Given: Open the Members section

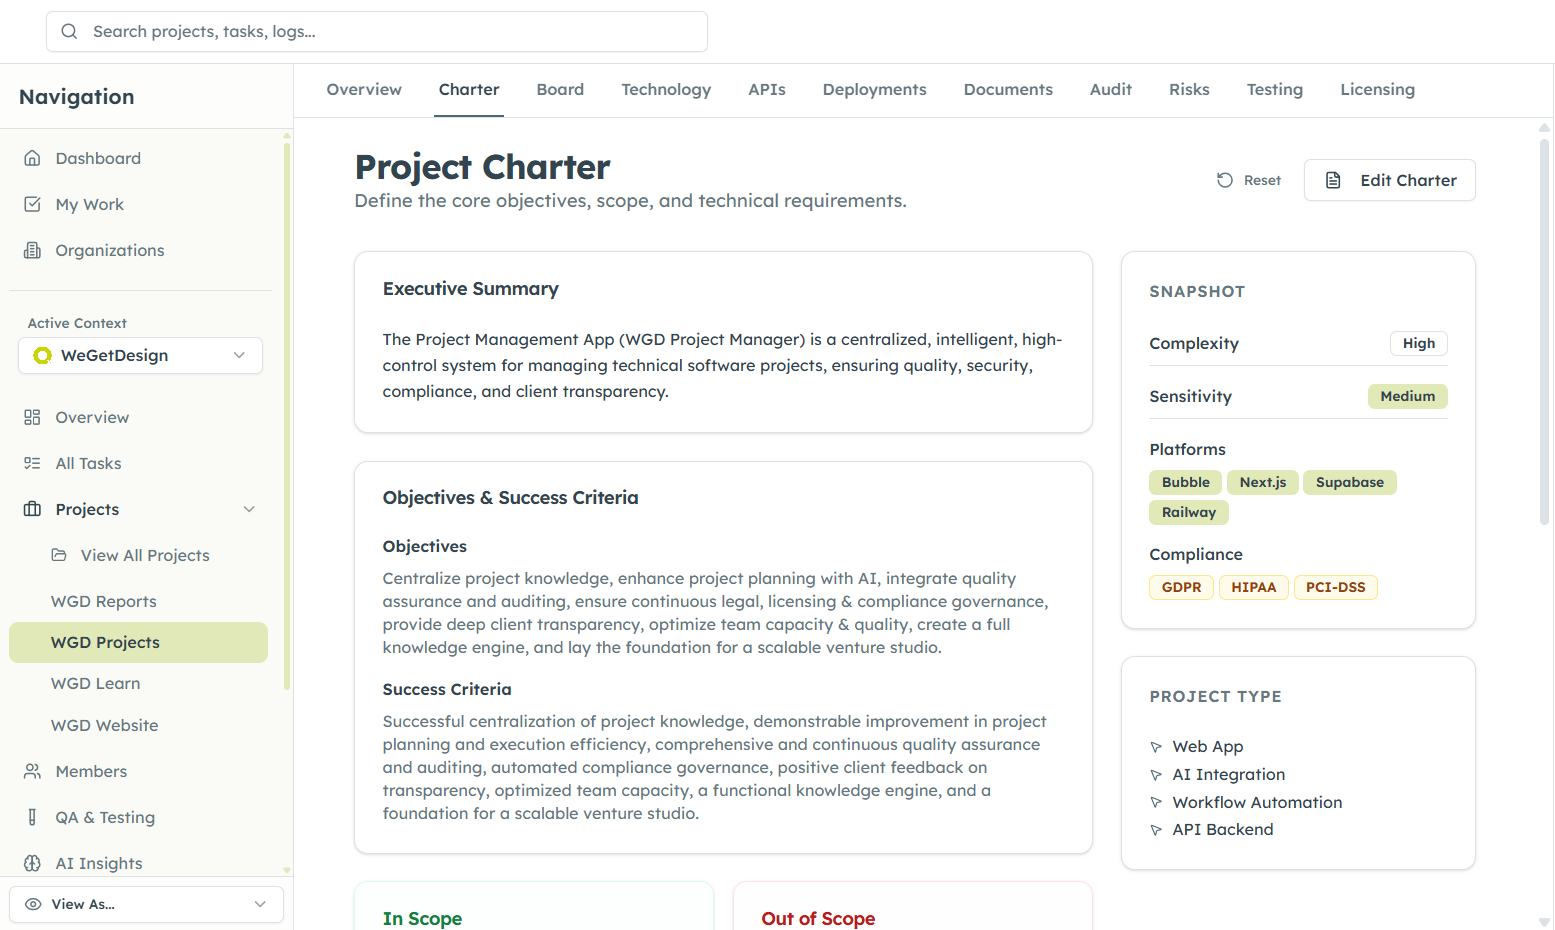Looking at the screenshot, I should pyautogui.click(x=90, y=771).
